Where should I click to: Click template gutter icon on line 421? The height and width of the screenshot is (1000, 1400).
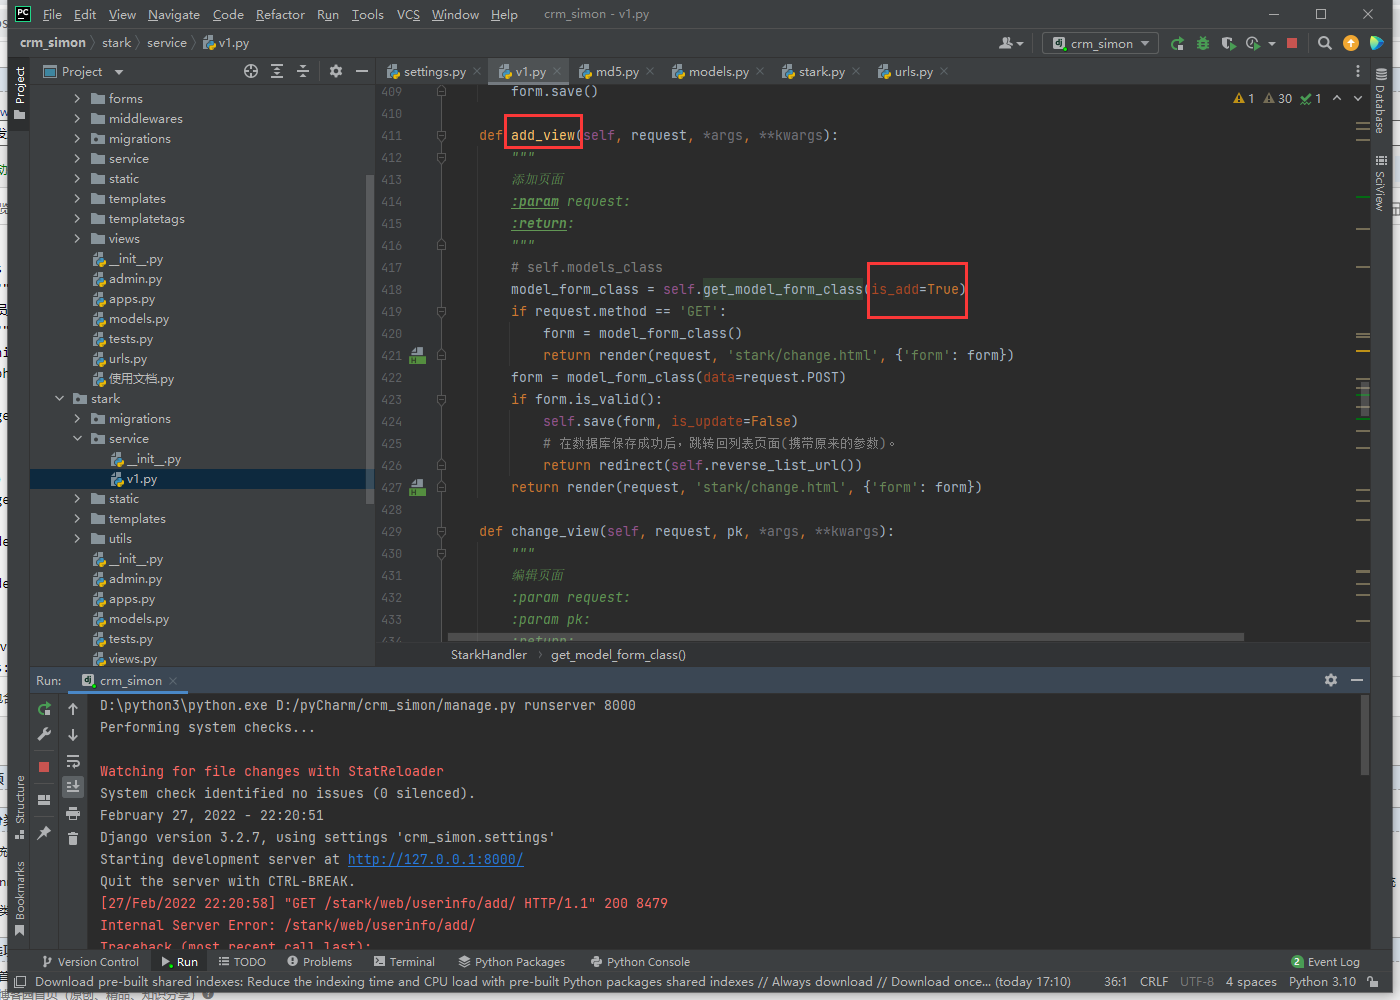tap(418, 355)
